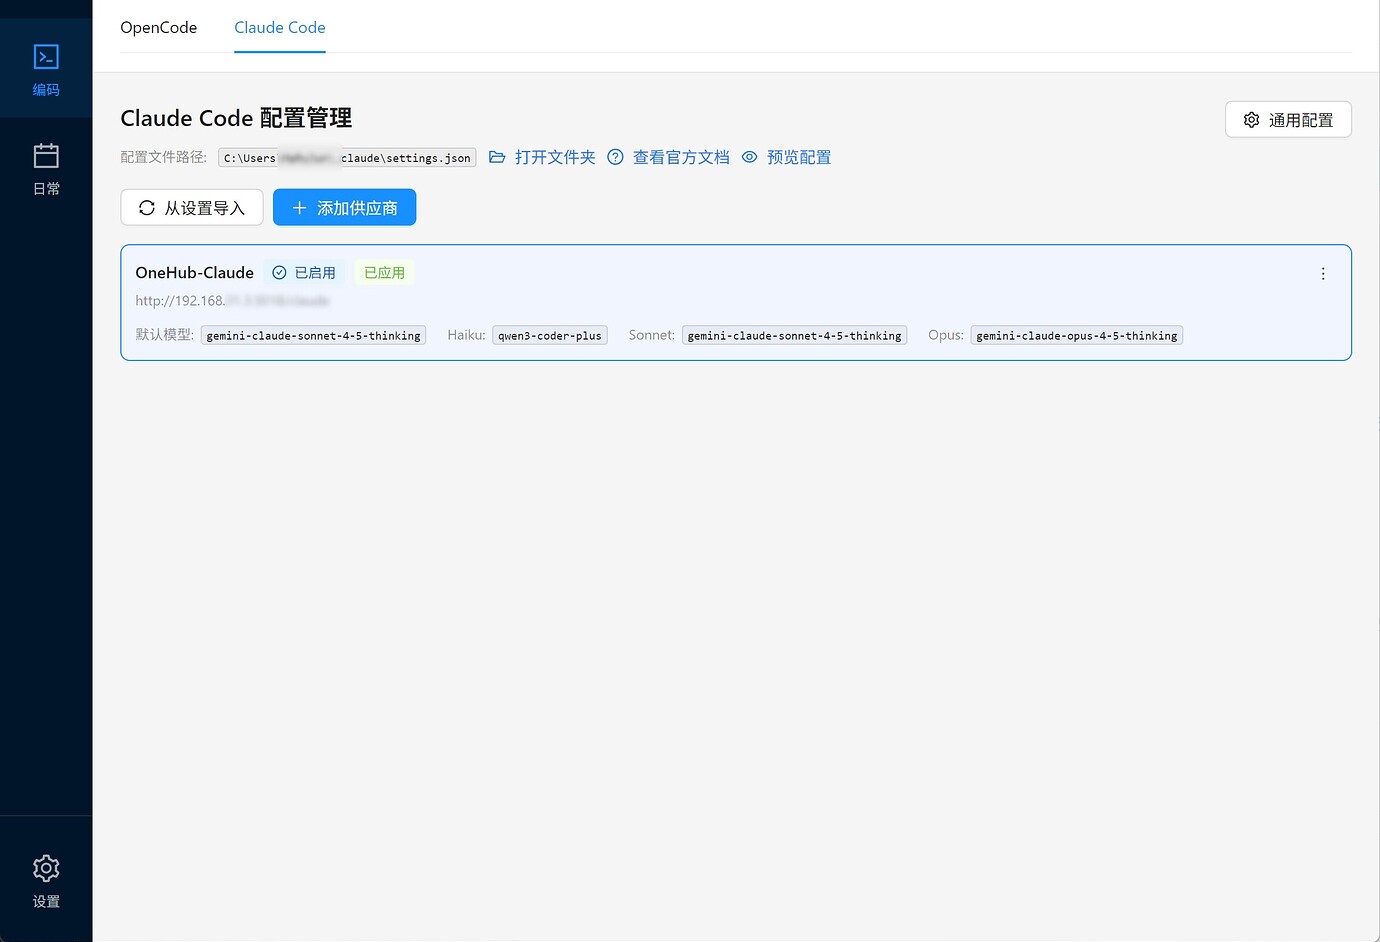The image size is (1380, 942).
Task: Open 查看官方文档 official docs link
Action: 668,157
